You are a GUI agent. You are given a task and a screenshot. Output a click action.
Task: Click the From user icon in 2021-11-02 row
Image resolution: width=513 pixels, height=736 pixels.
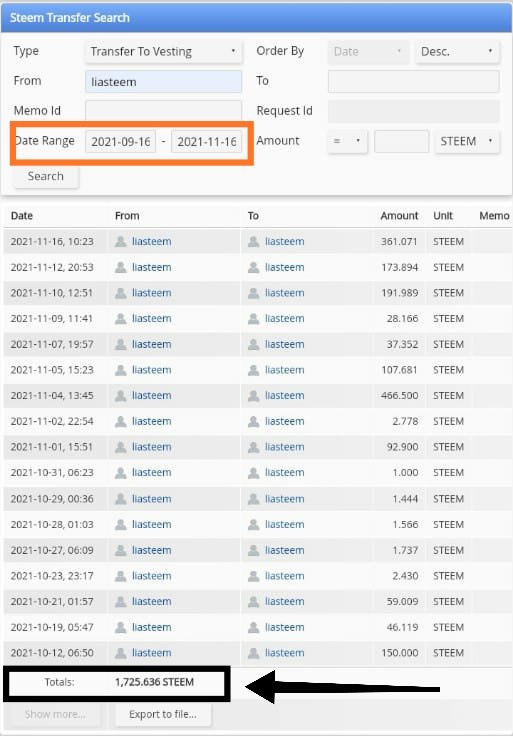click(121, 422)
